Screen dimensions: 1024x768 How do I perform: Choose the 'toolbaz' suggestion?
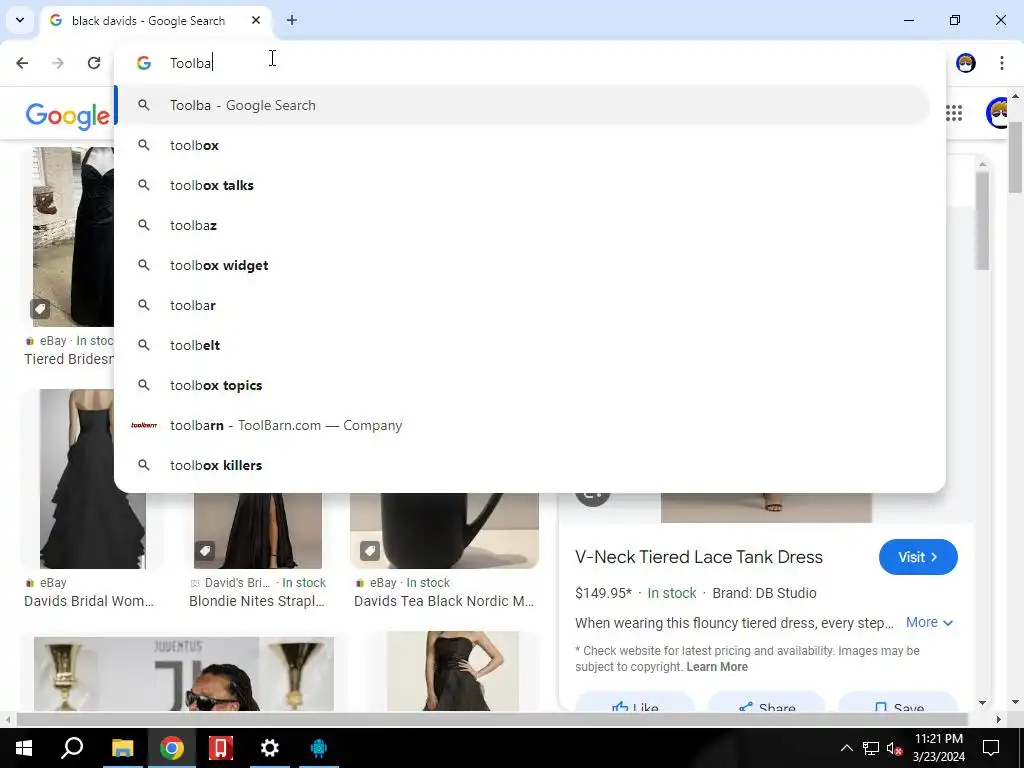(x=522, y=225)
